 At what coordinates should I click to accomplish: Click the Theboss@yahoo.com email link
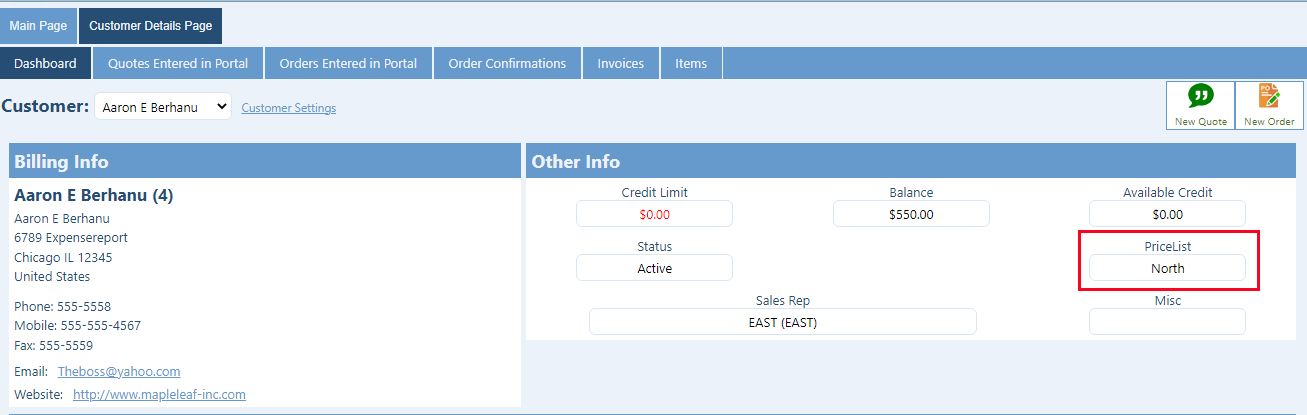pos(119,371)
